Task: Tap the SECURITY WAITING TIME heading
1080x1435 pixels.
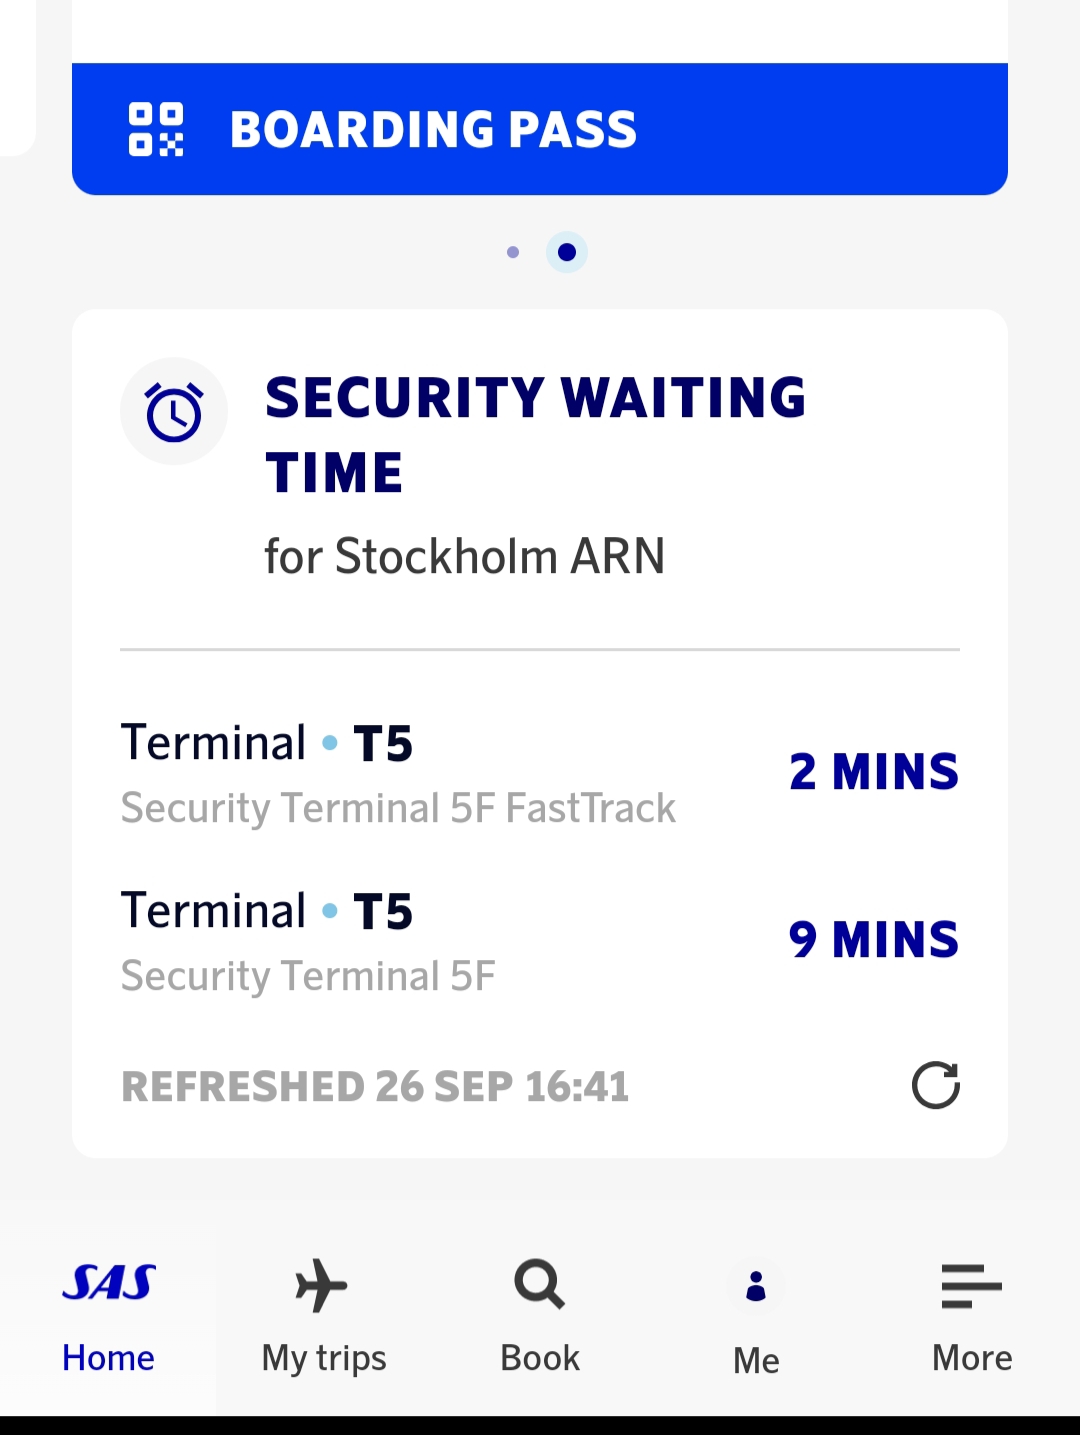Action: pos(535,435)
